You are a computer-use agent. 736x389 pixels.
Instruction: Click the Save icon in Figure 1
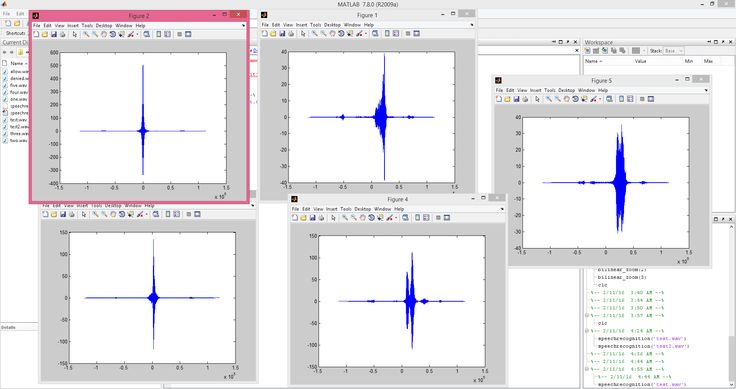[x=282, y=34]
